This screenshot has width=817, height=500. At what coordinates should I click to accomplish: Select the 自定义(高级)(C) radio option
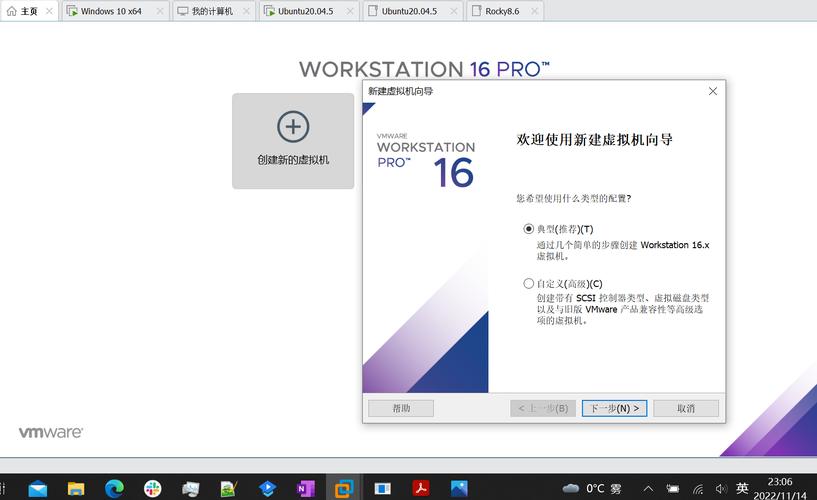[528, 283]
